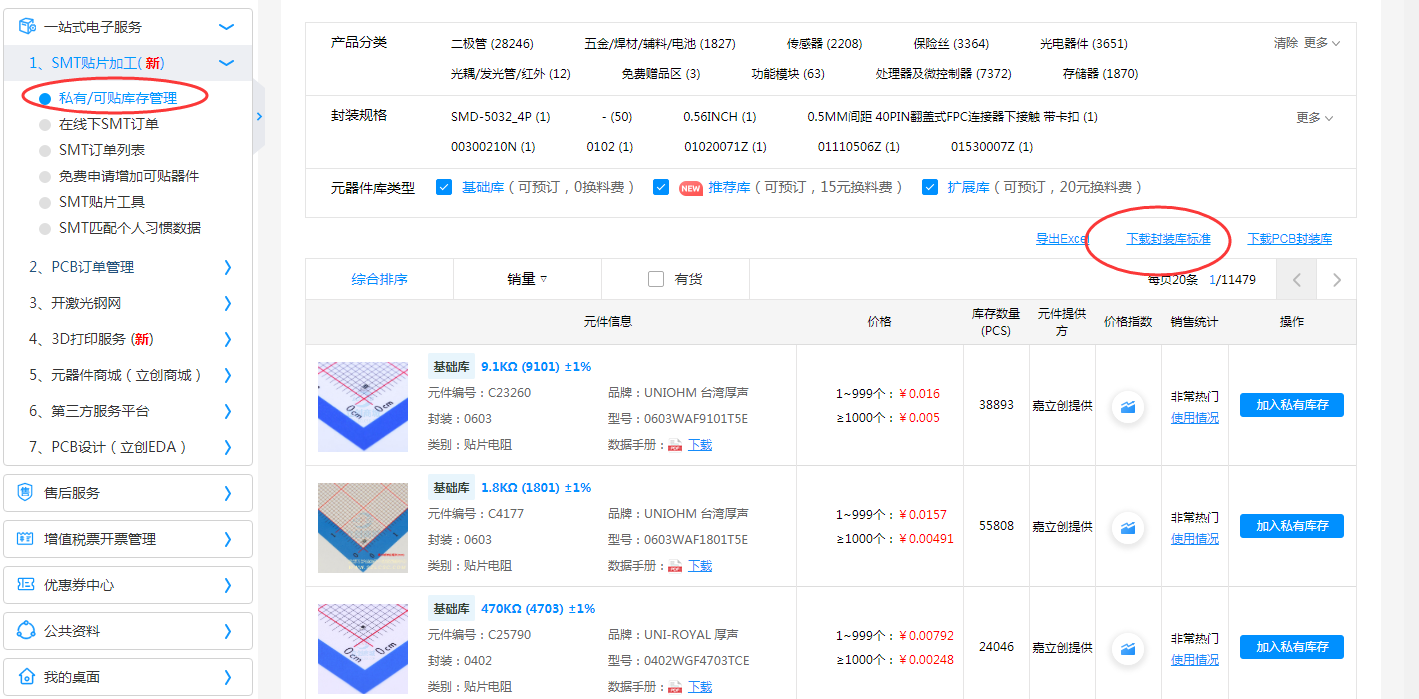The width and height of the screenshot is (1419, 699).
Task: Click PDF datasheet icon for 9.1KΩ resistor
Action: [x=675, y=445]
